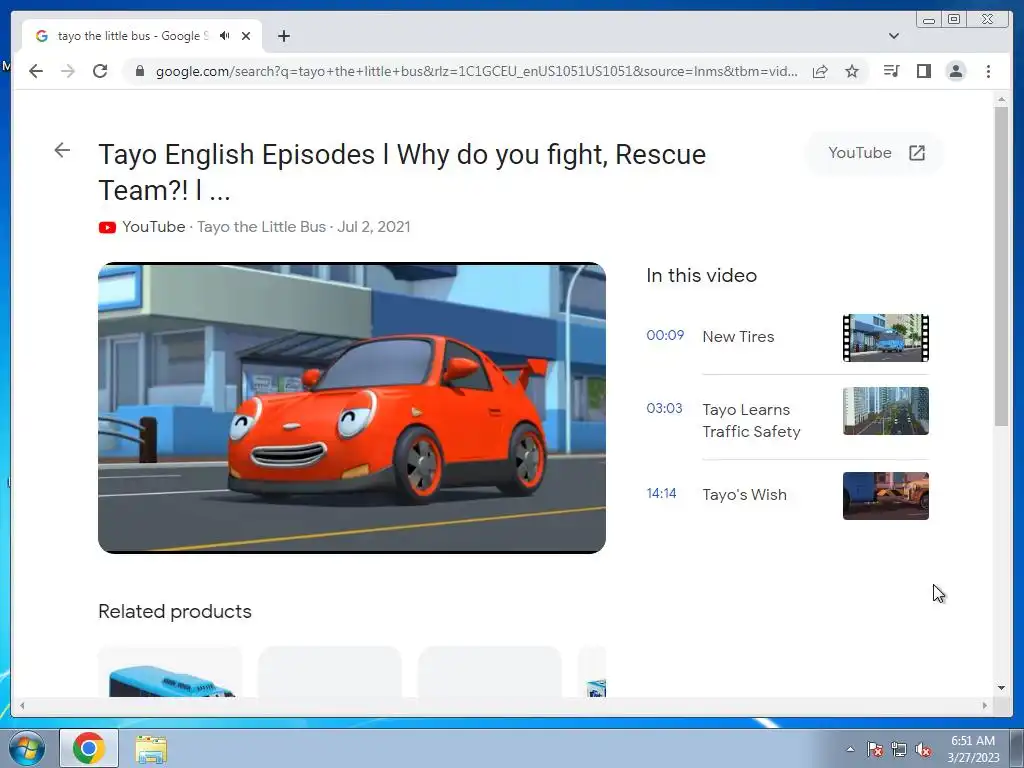Click the forward navigation arrow
The image size is (1024, 768).
click(67, 71)
